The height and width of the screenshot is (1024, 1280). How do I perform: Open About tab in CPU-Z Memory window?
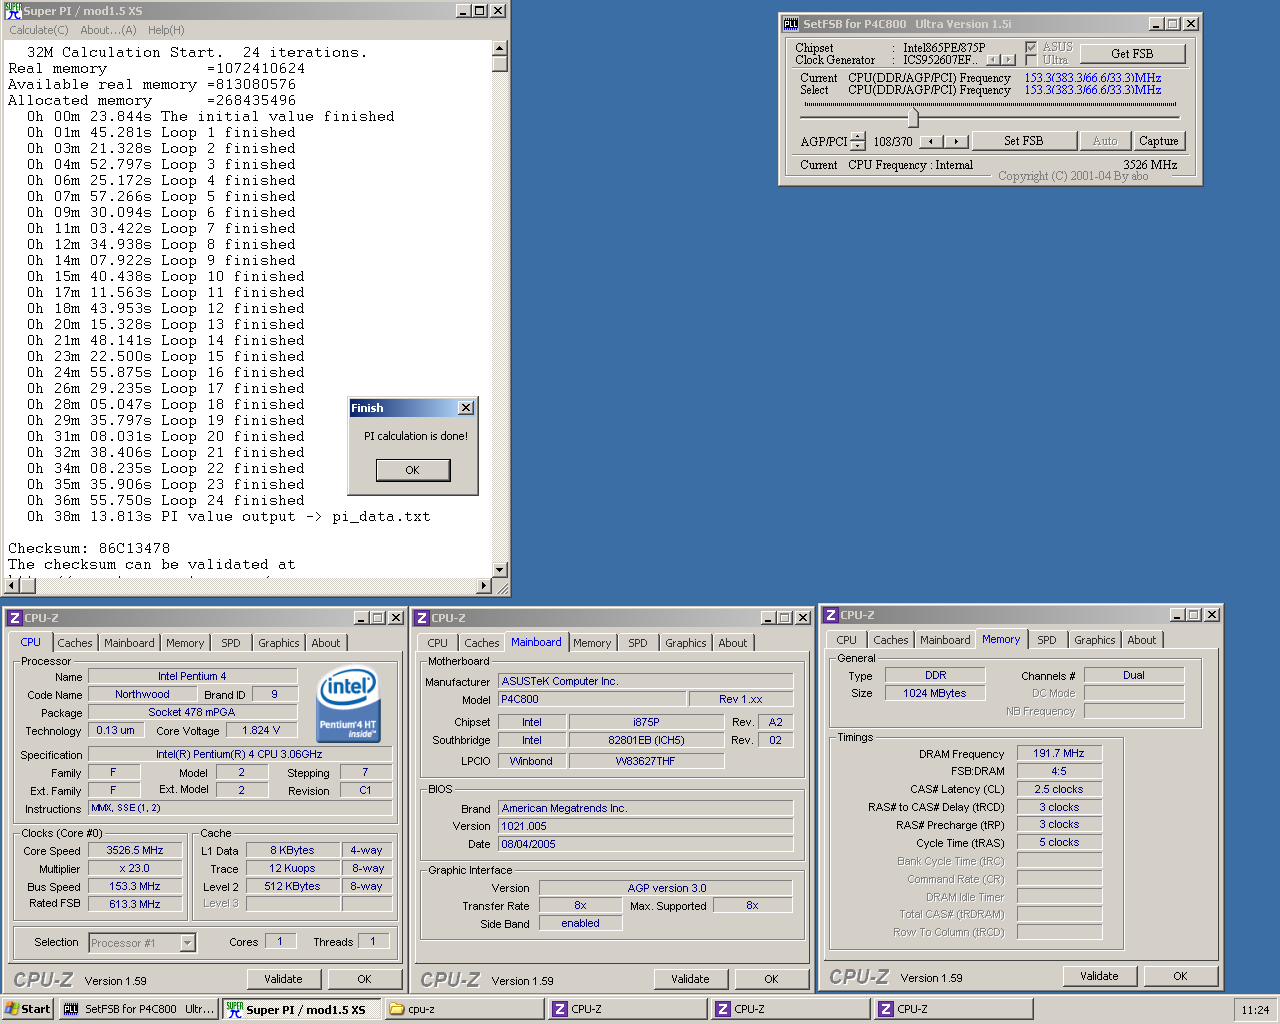tap(1142, 640)
